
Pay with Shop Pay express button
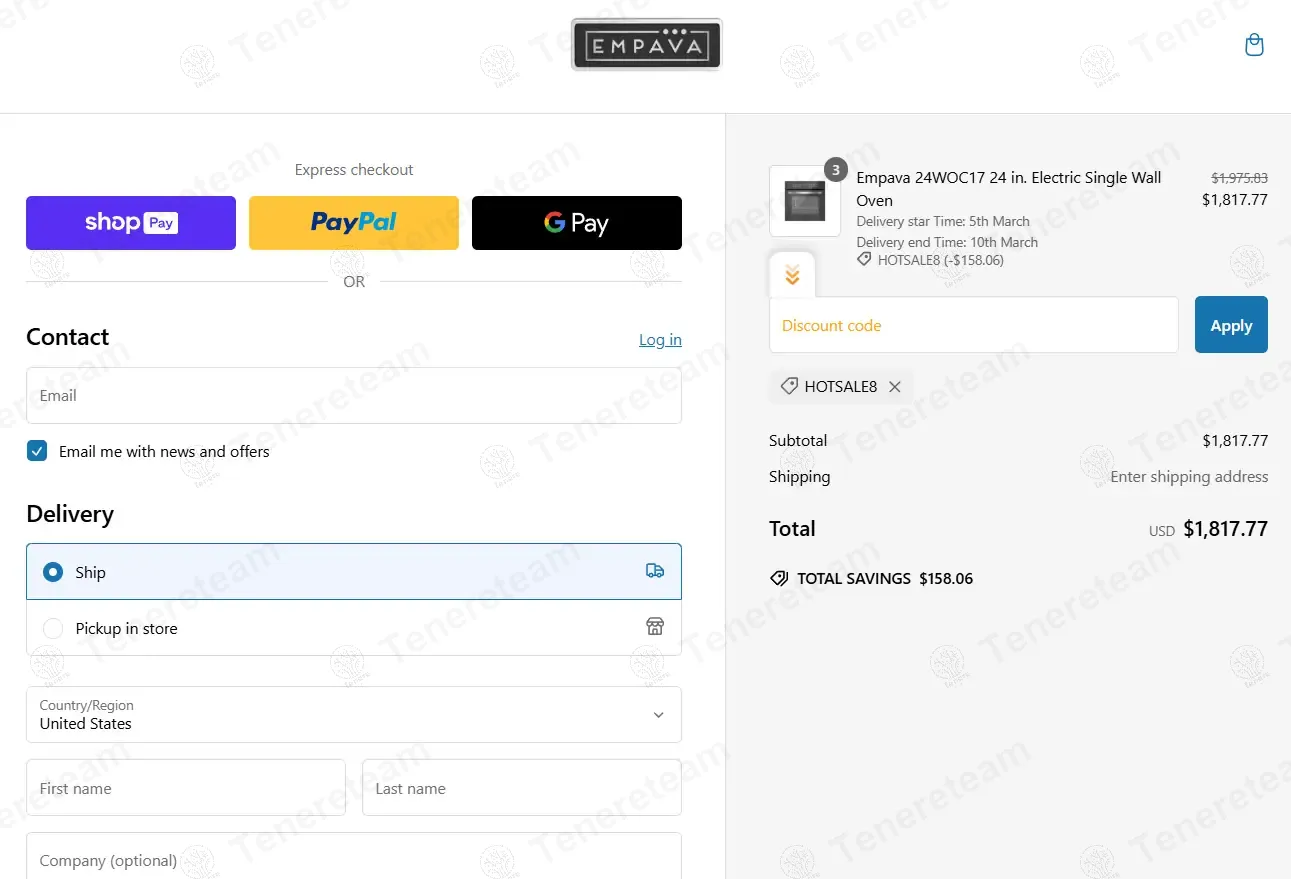click(x=131, y=223)
